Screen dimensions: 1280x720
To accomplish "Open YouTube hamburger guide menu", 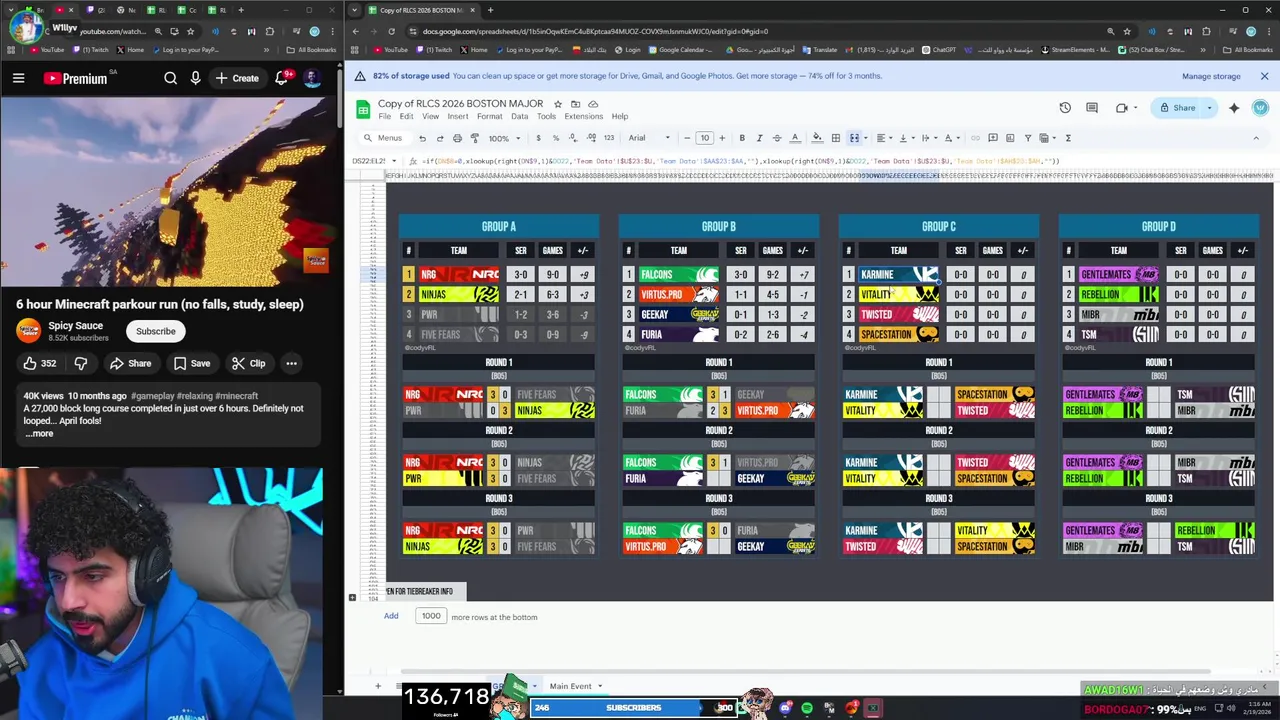I will (18, 78).
